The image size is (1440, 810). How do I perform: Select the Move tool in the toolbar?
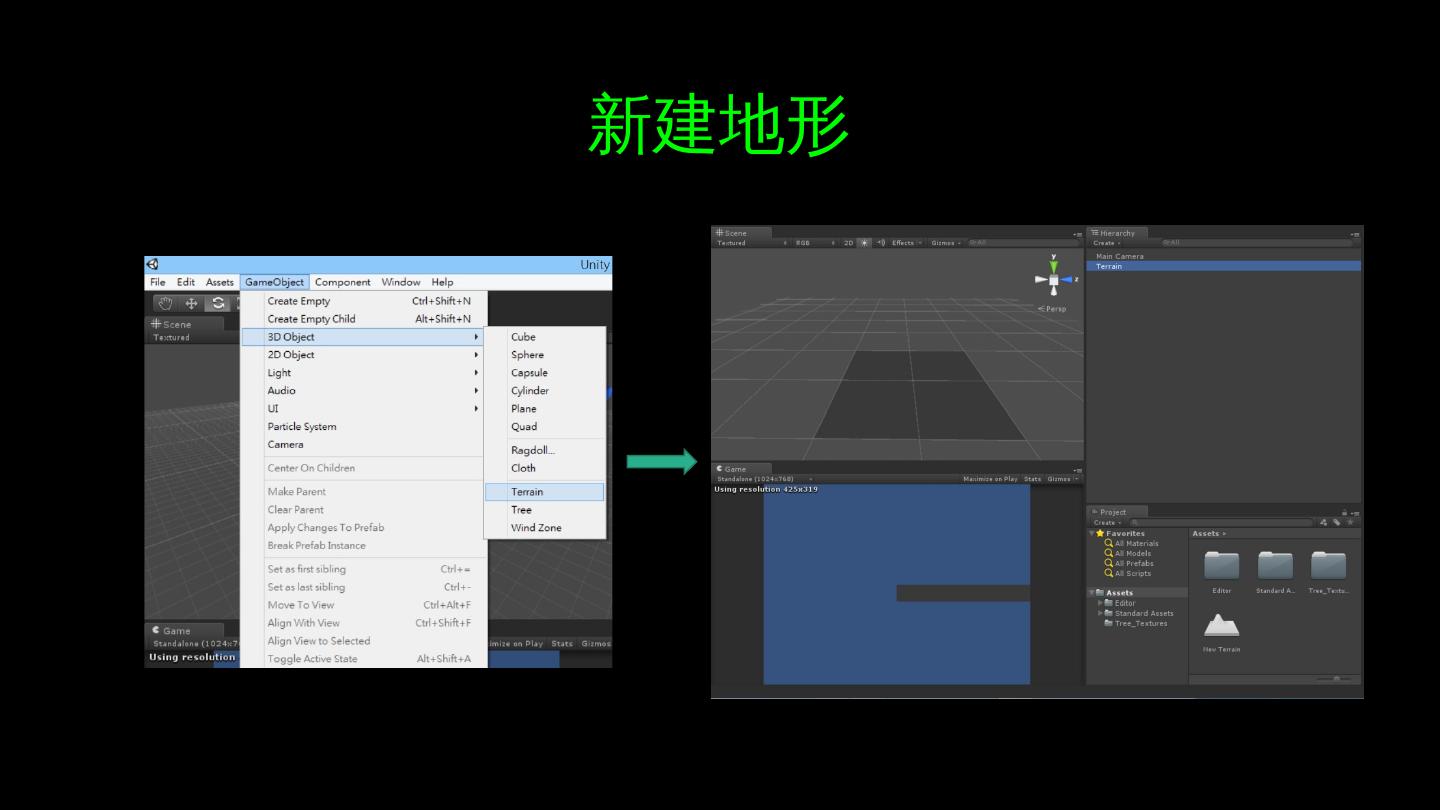[x=192, y=304]
